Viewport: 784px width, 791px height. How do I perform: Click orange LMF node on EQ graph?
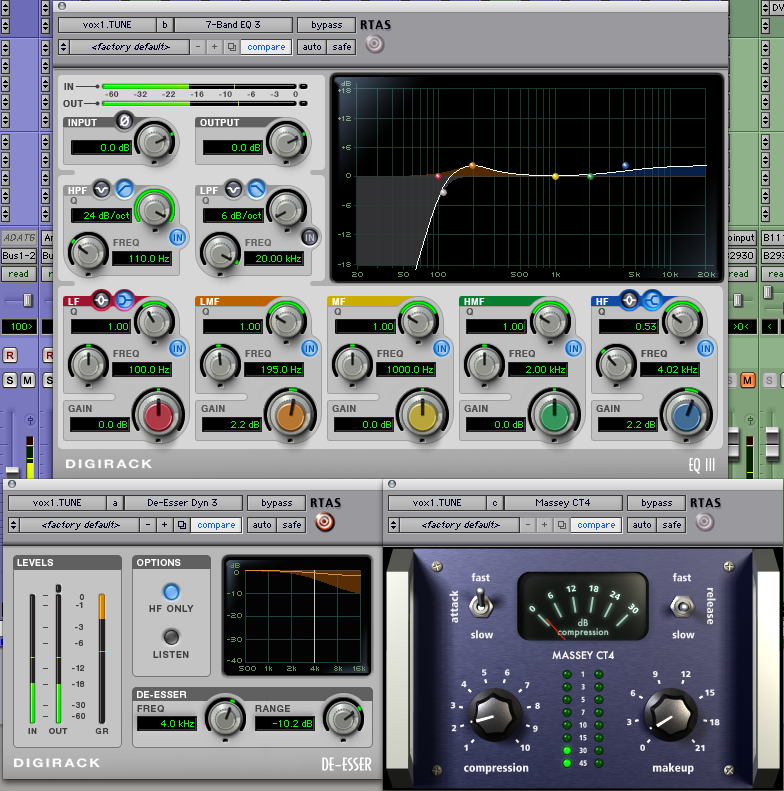[472, 165]
